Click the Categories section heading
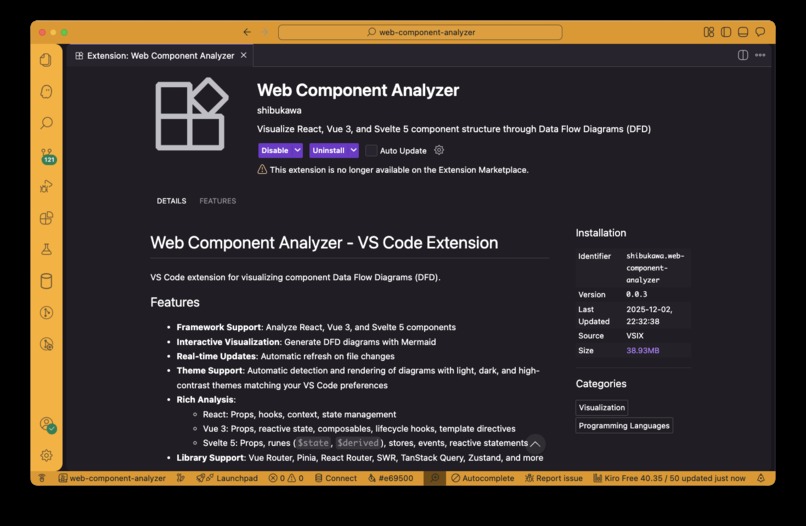Image resolution: width=806 pixels, height=526 pixels. tap(601, 384)
